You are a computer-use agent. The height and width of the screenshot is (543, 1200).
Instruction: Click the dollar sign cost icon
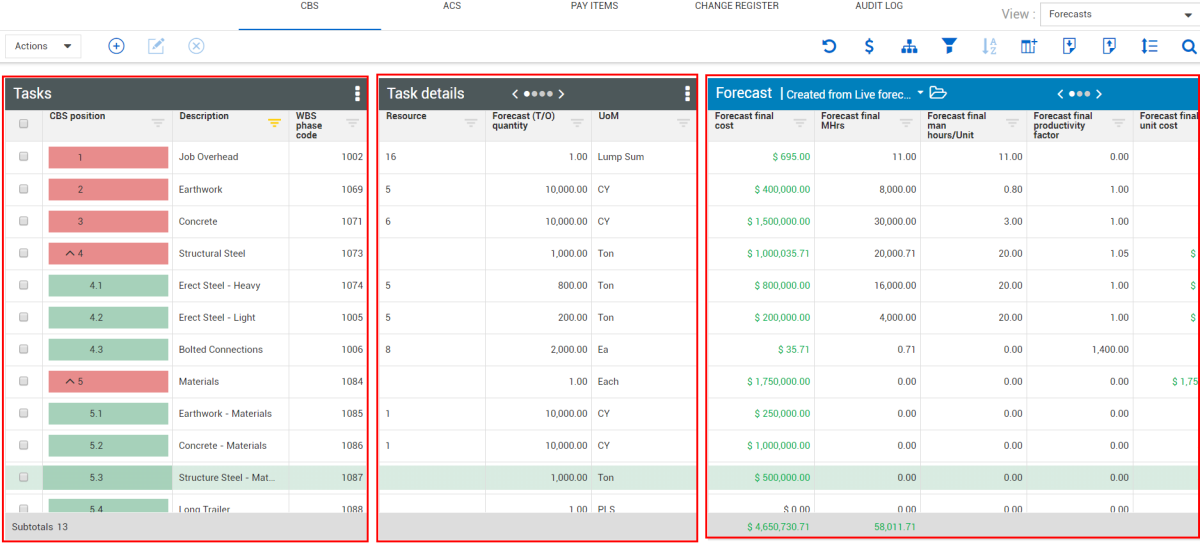[x=869, y=46]
